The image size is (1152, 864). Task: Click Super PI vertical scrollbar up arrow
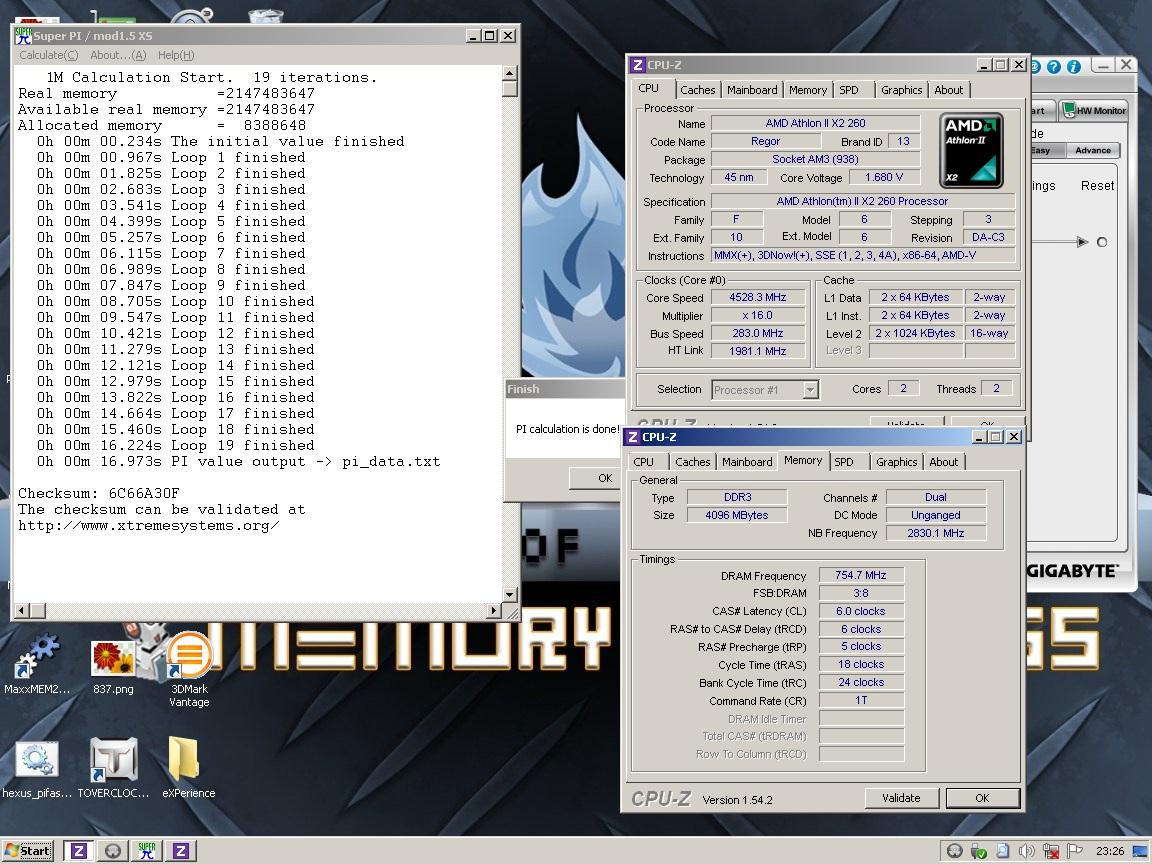pos(510,73)
